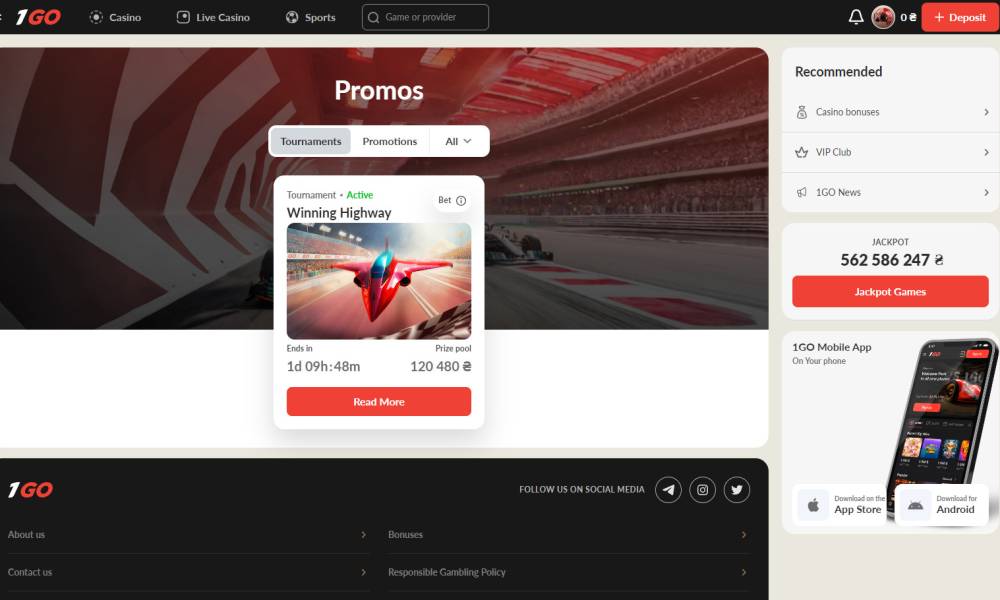Open Twitter social media icon

point(737,490)
